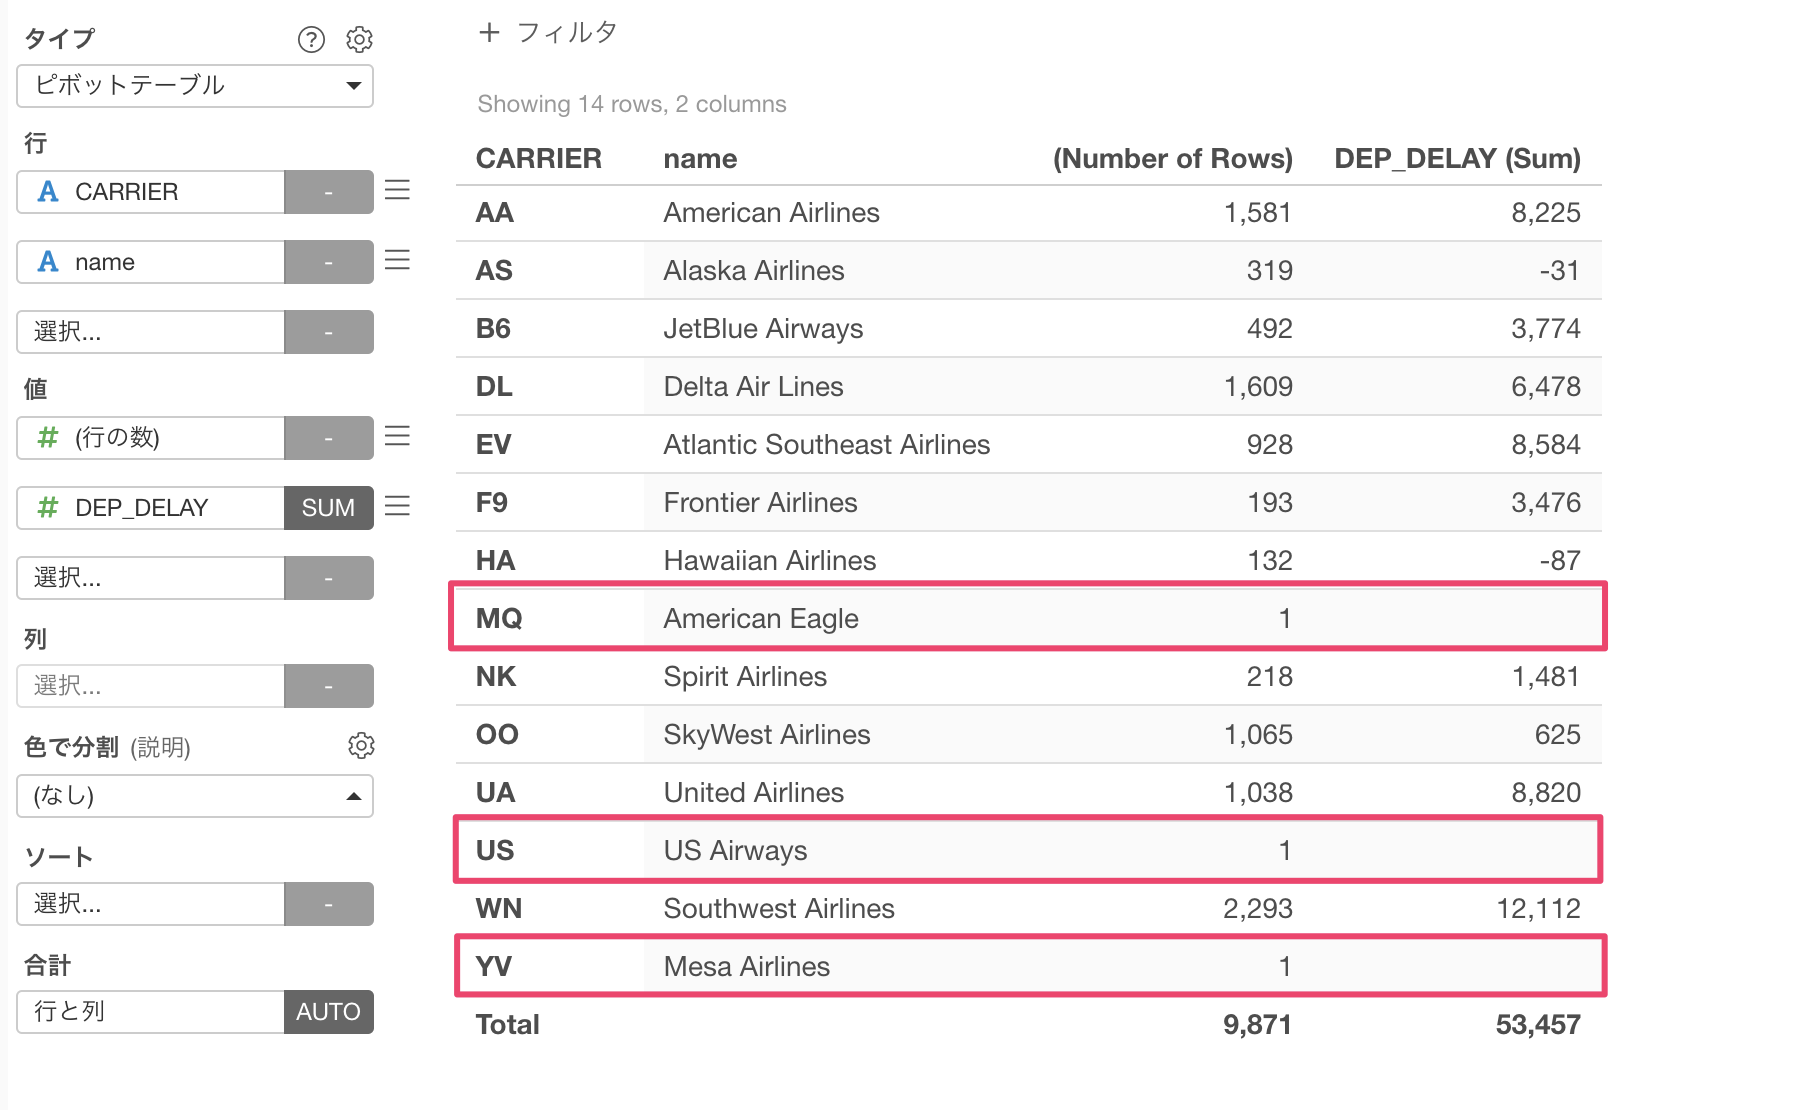Select the US Airways cell
Viewport: 1804px width, 1110px height.
tap(735, 851)
